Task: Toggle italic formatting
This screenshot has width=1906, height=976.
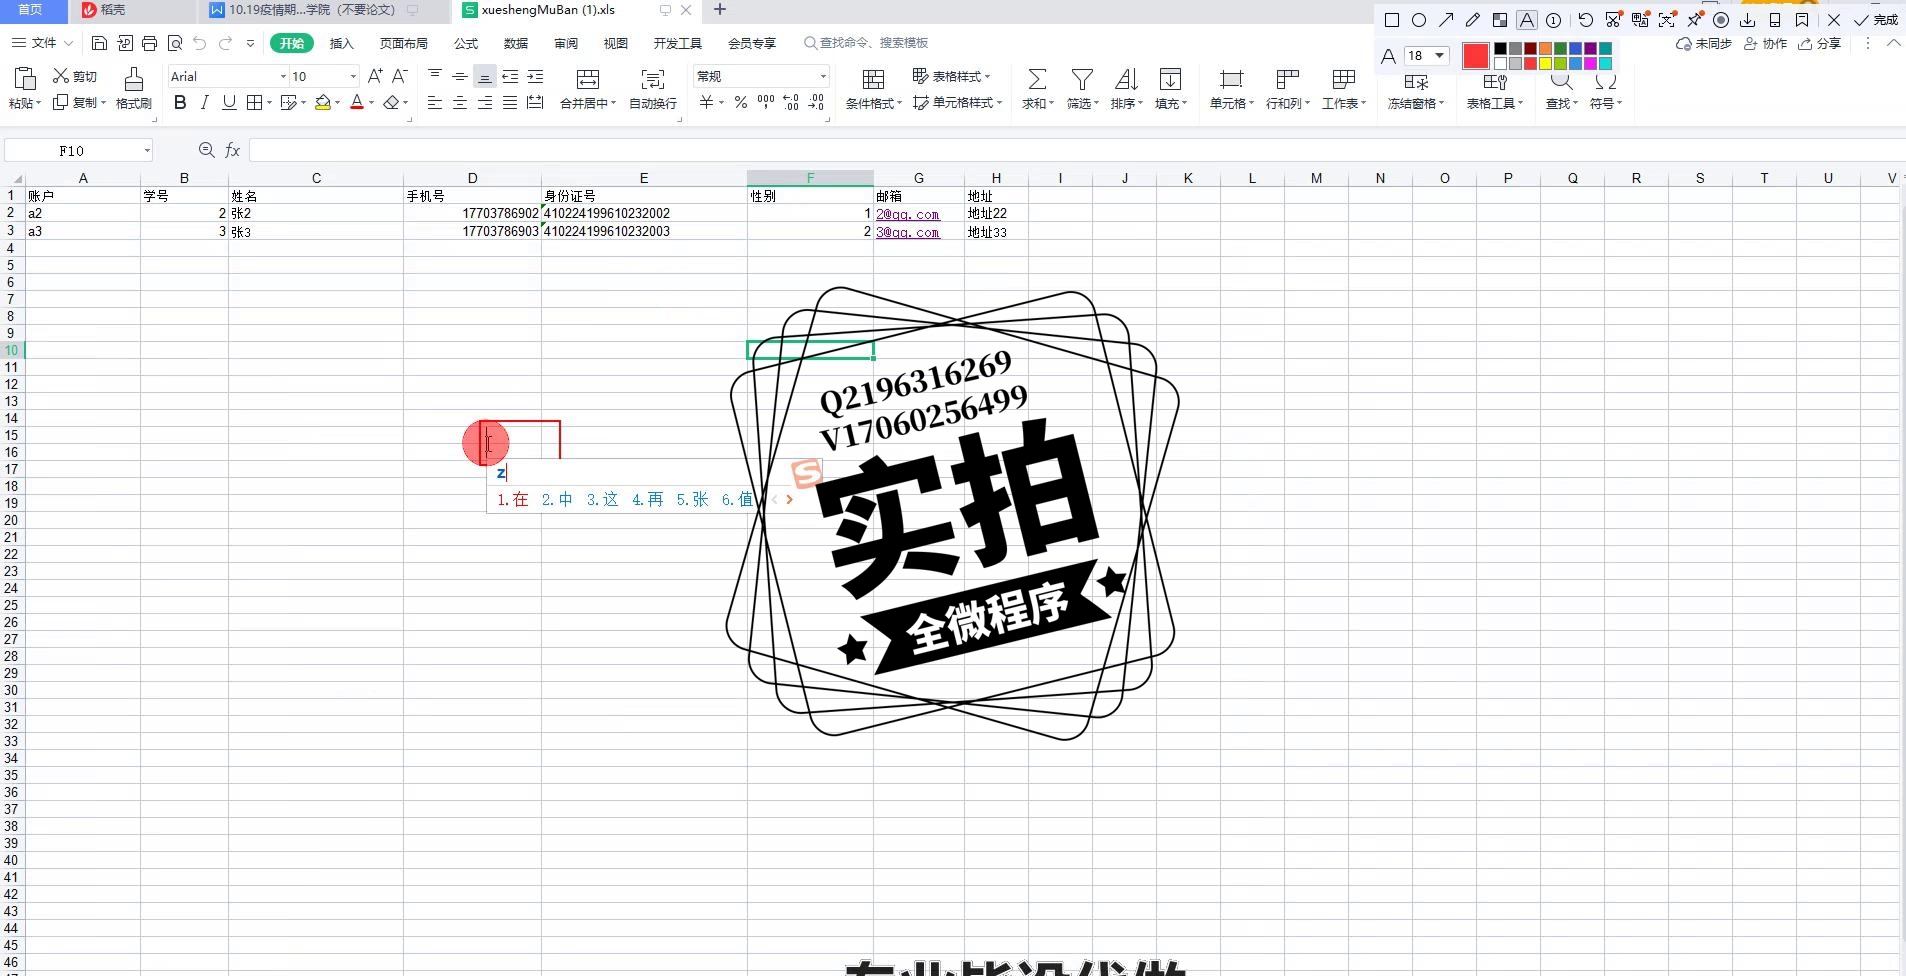Action: coord(205,102)
